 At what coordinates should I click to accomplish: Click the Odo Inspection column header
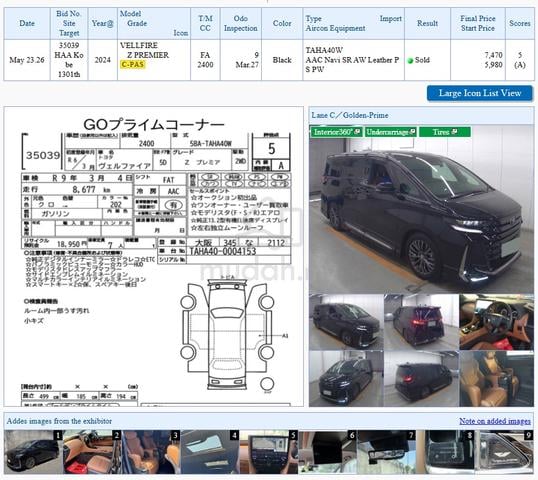[241, 23]
